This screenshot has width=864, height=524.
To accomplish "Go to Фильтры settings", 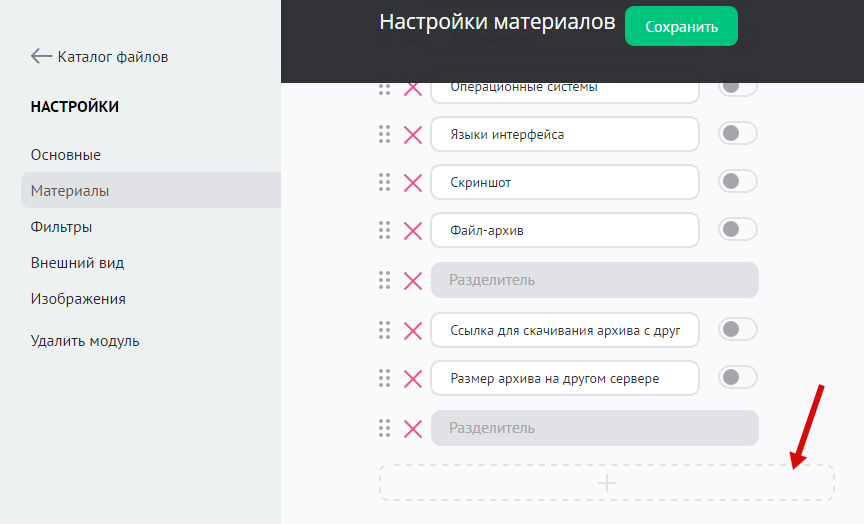I will [62, 227].
